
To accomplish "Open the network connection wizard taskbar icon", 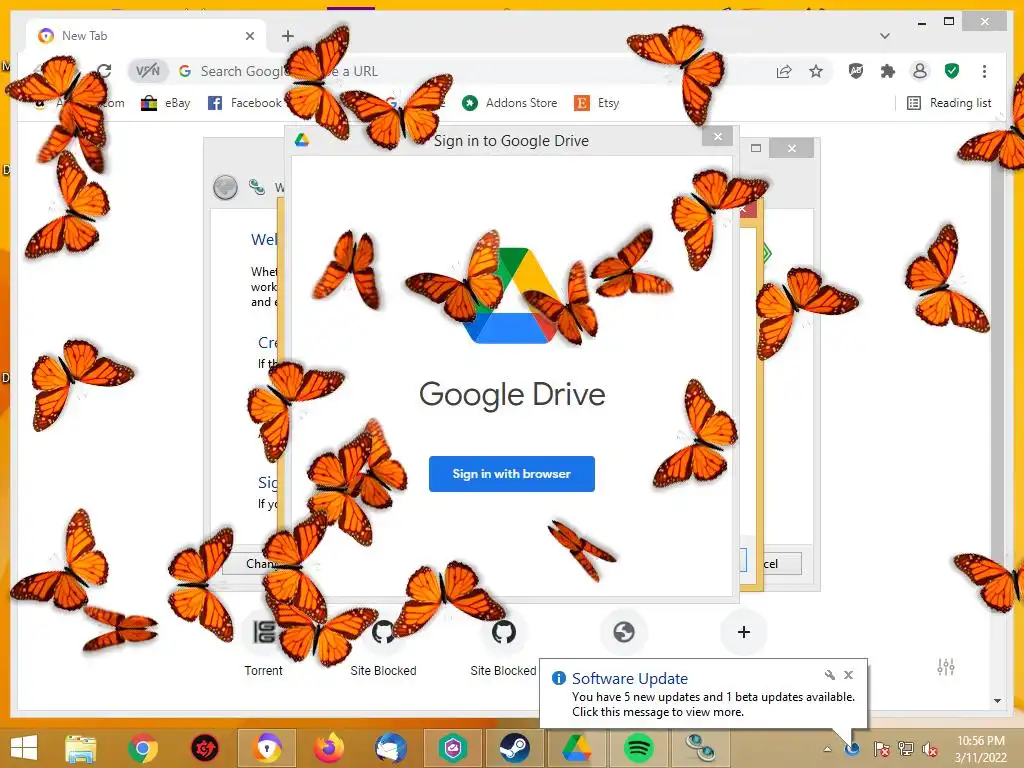I will click(x=700, y=748).
